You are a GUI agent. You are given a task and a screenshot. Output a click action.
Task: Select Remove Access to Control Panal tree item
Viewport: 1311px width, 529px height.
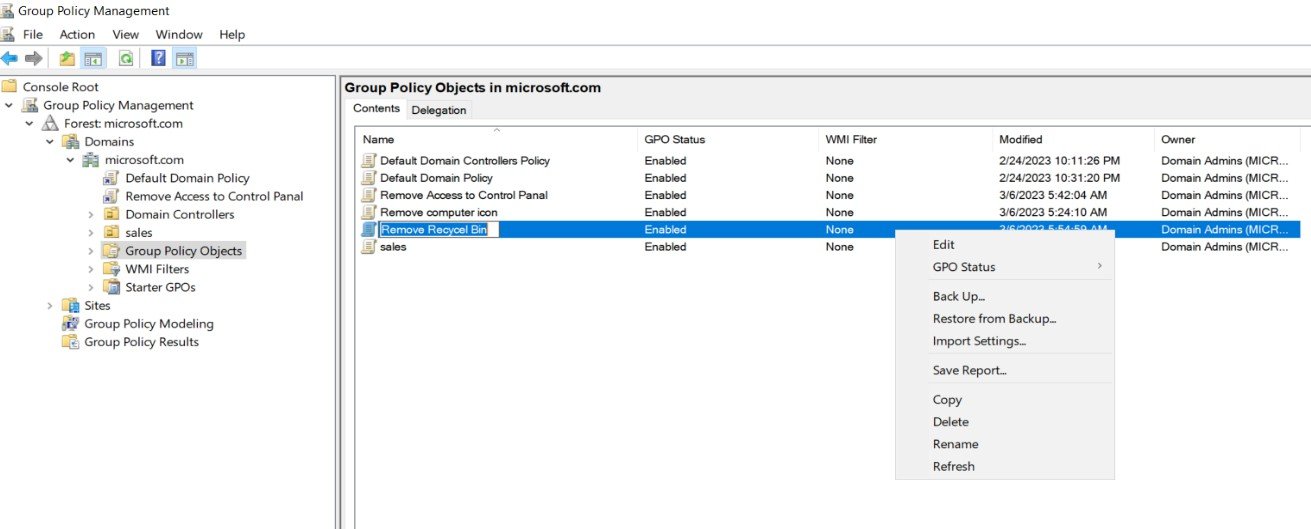pyautogui.click(x=214, y=196)
